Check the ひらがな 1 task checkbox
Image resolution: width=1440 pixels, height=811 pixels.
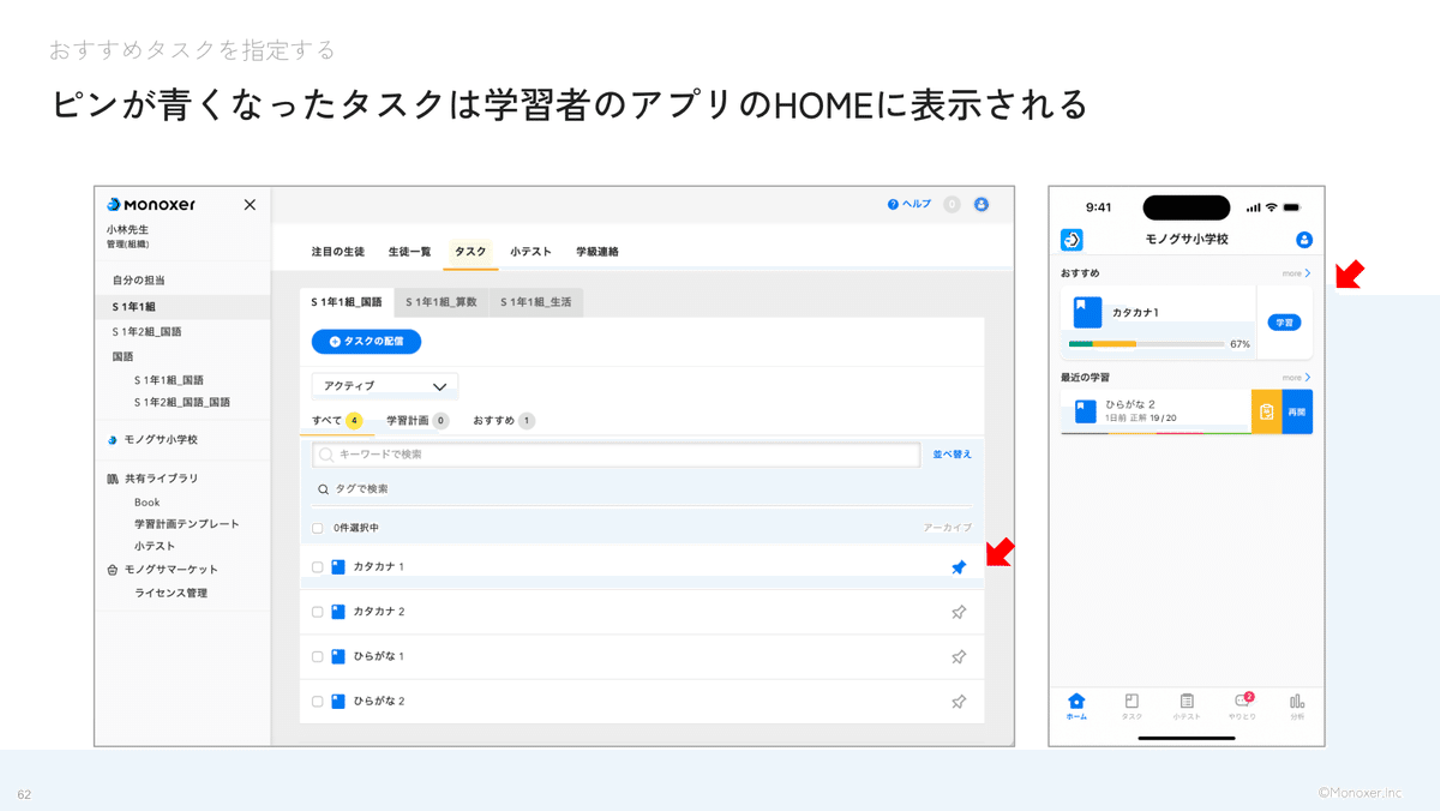[x=318, y=657]
